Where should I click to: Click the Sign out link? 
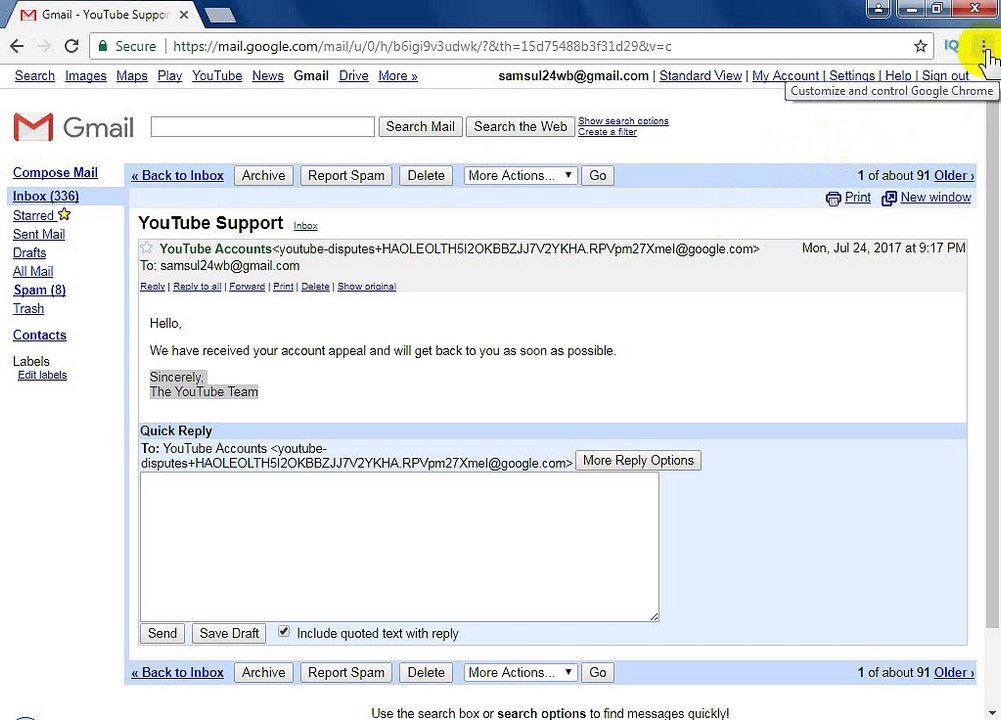pos(945,75)
